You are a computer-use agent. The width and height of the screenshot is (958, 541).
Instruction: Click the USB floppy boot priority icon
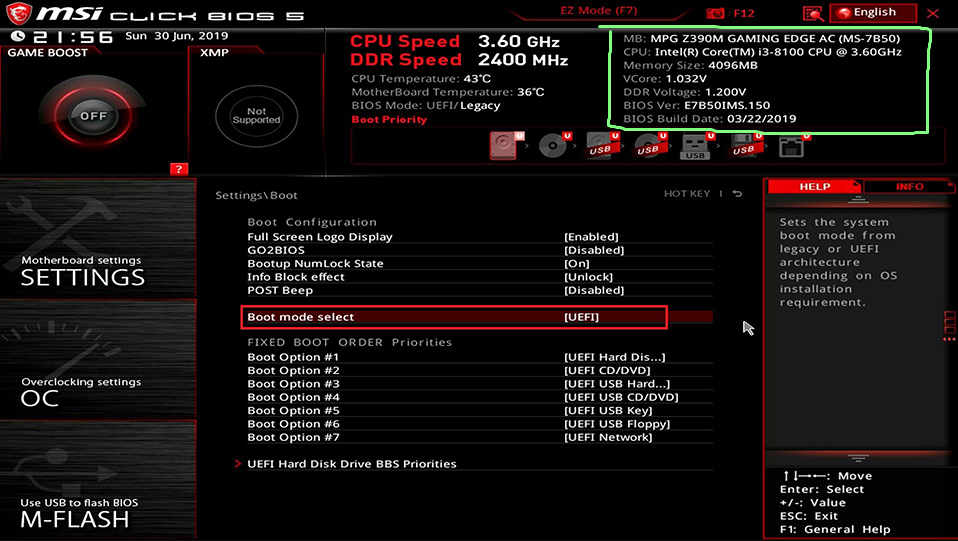pyautogui.click(x=745, y=146)
